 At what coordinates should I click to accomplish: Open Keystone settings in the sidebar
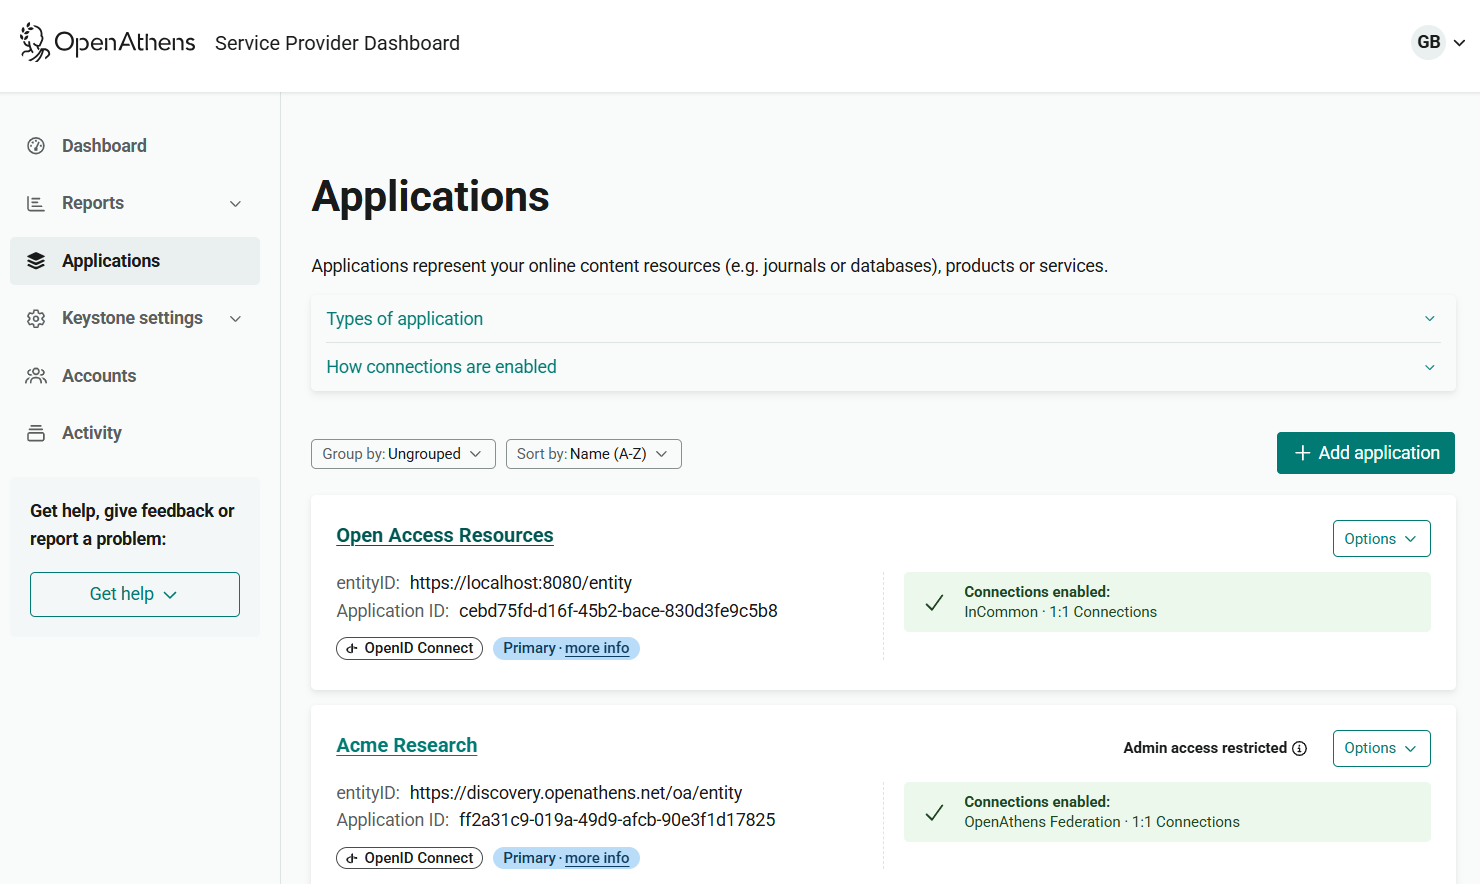pyautogui.click(x=135, y=318)
